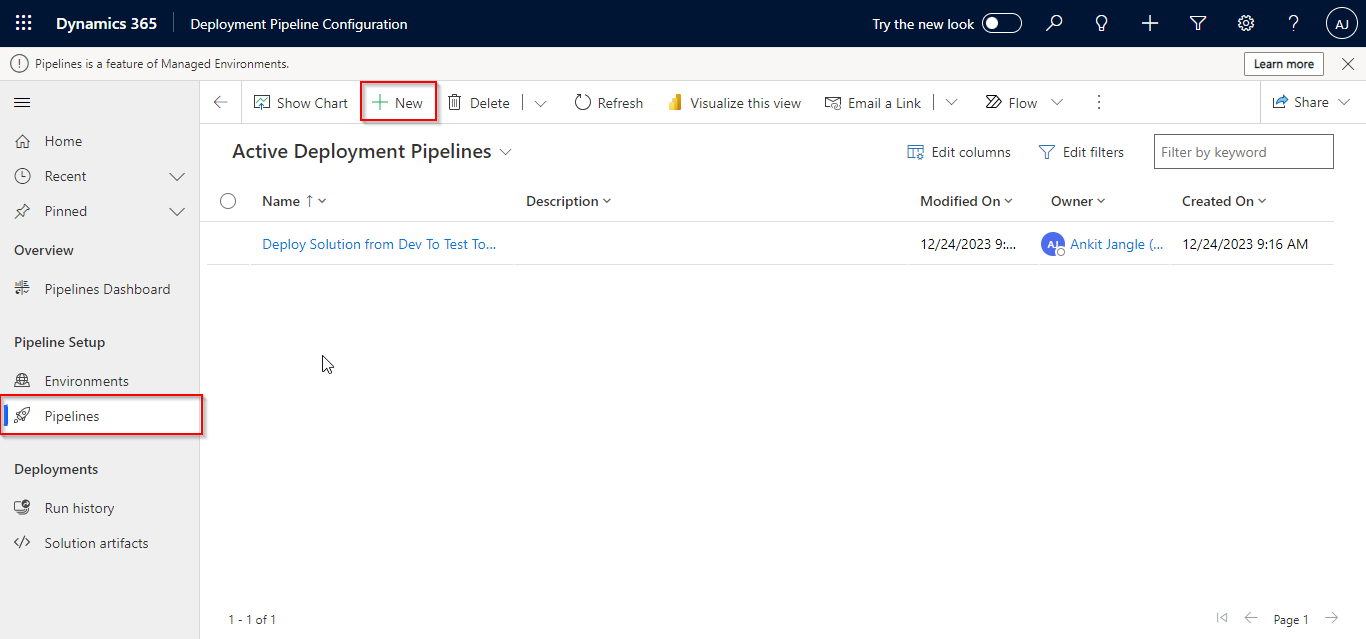1366x639 pixels.
Task: Toggle the Try the new look switch
Action: coord(1001,24)
